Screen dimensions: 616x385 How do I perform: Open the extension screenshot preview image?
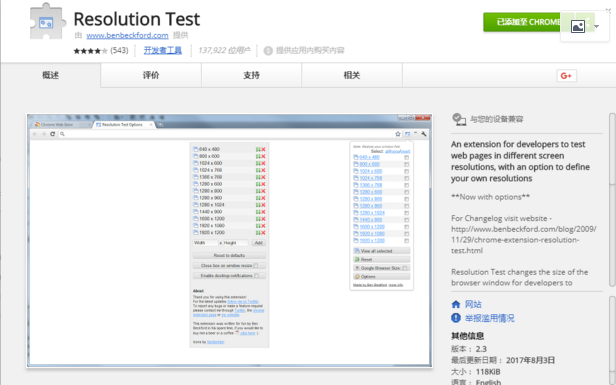click(x=229, y=241)
